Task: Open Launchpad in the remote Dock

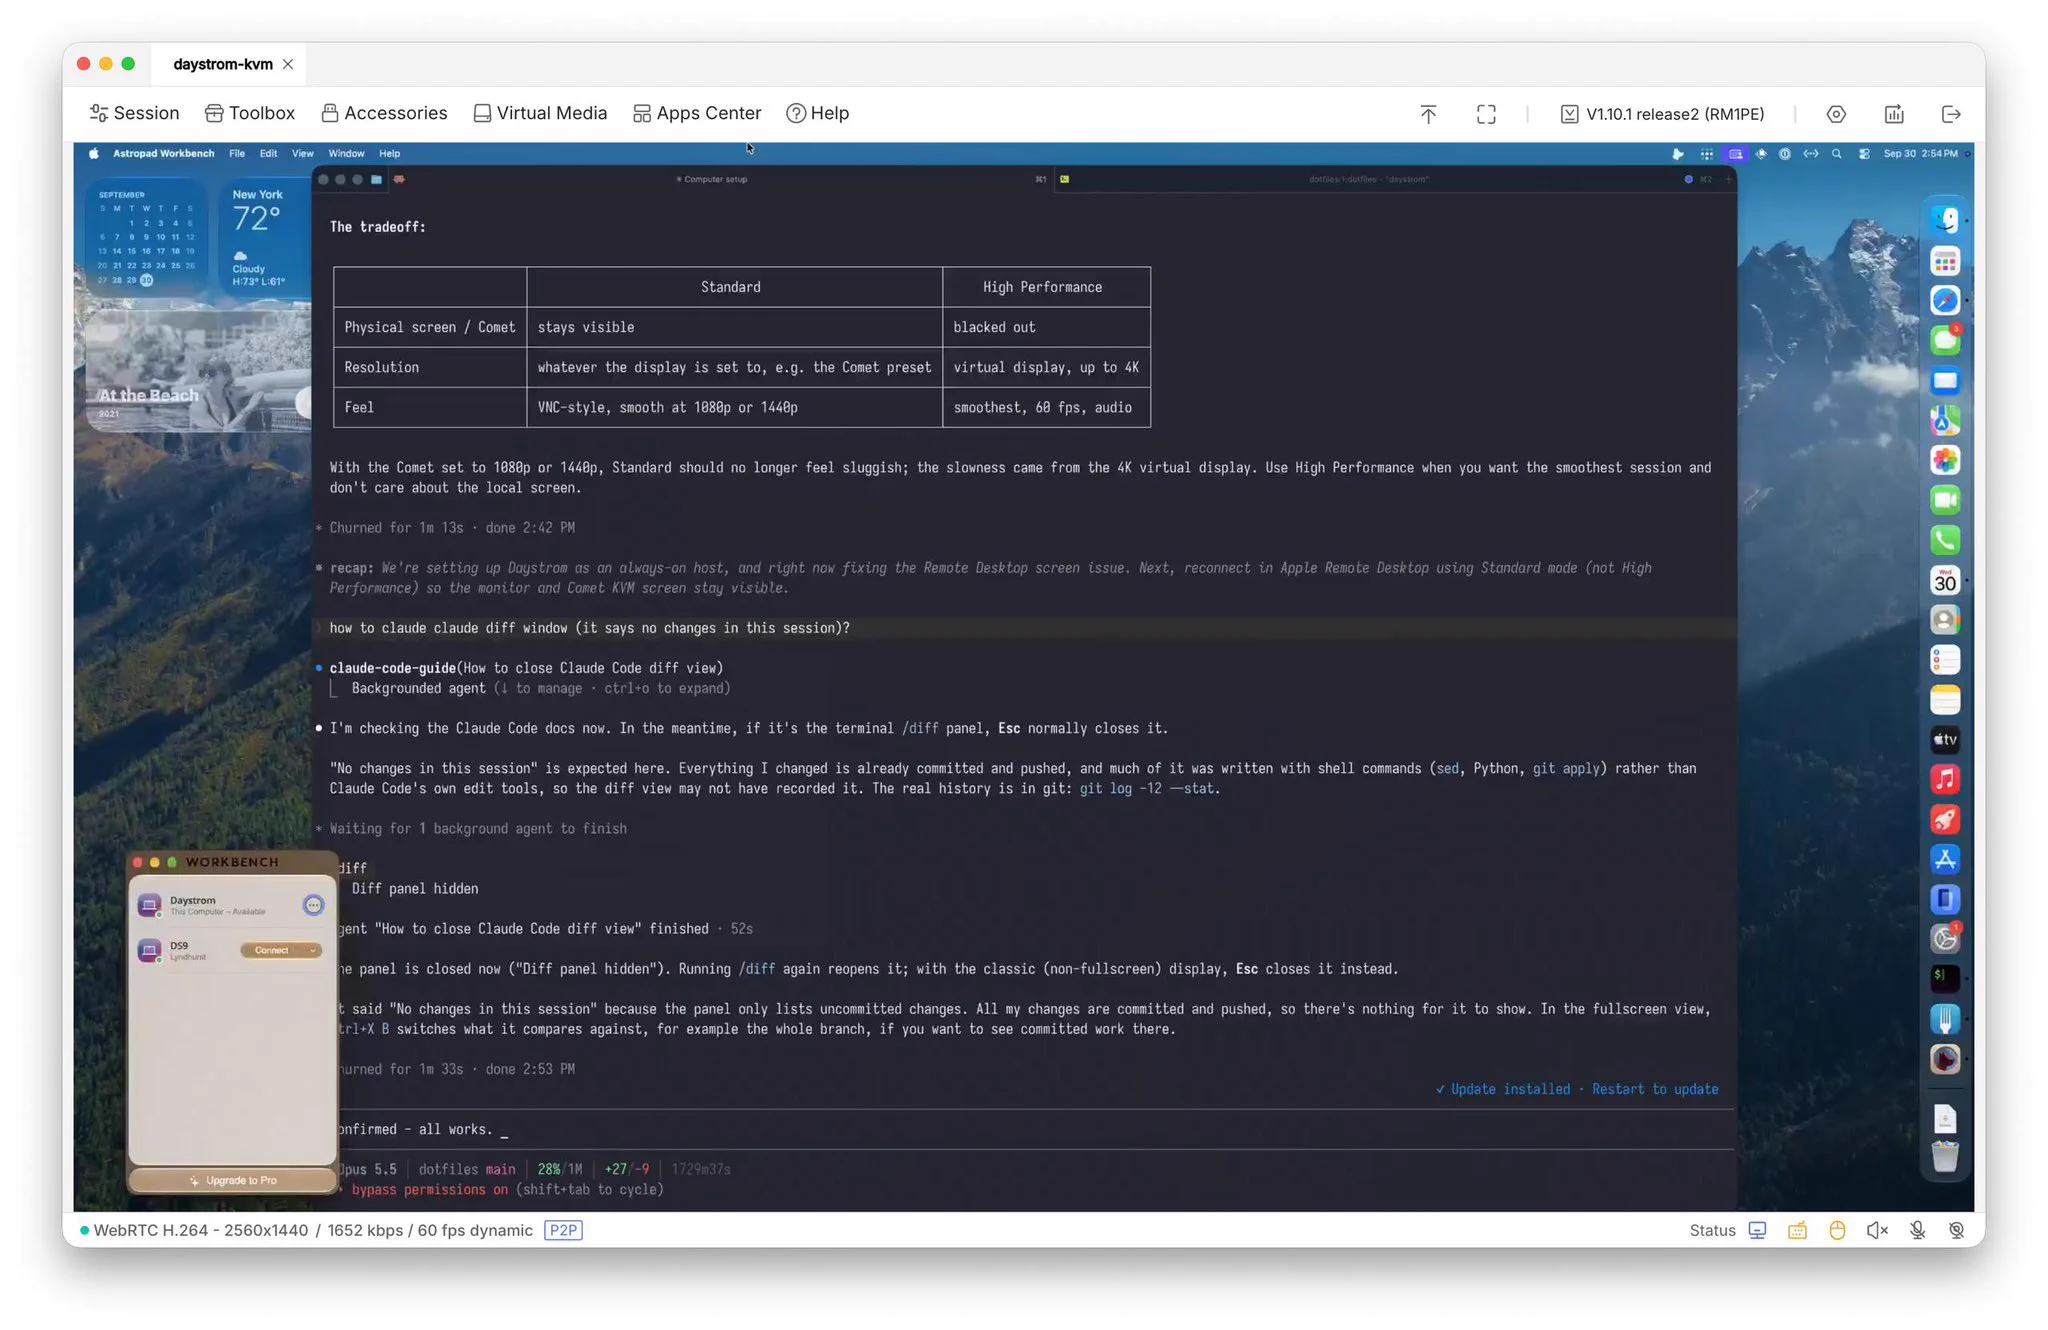Action: (1945, 261)
